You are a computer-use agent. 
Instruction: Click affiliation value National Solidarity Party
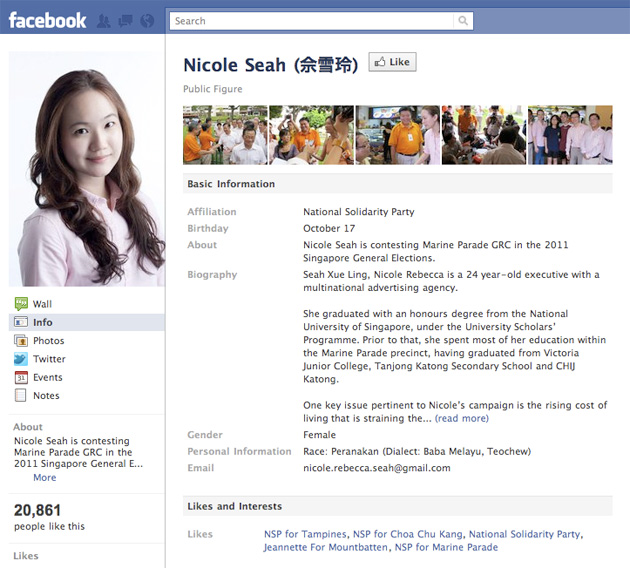tap(359, 212)
